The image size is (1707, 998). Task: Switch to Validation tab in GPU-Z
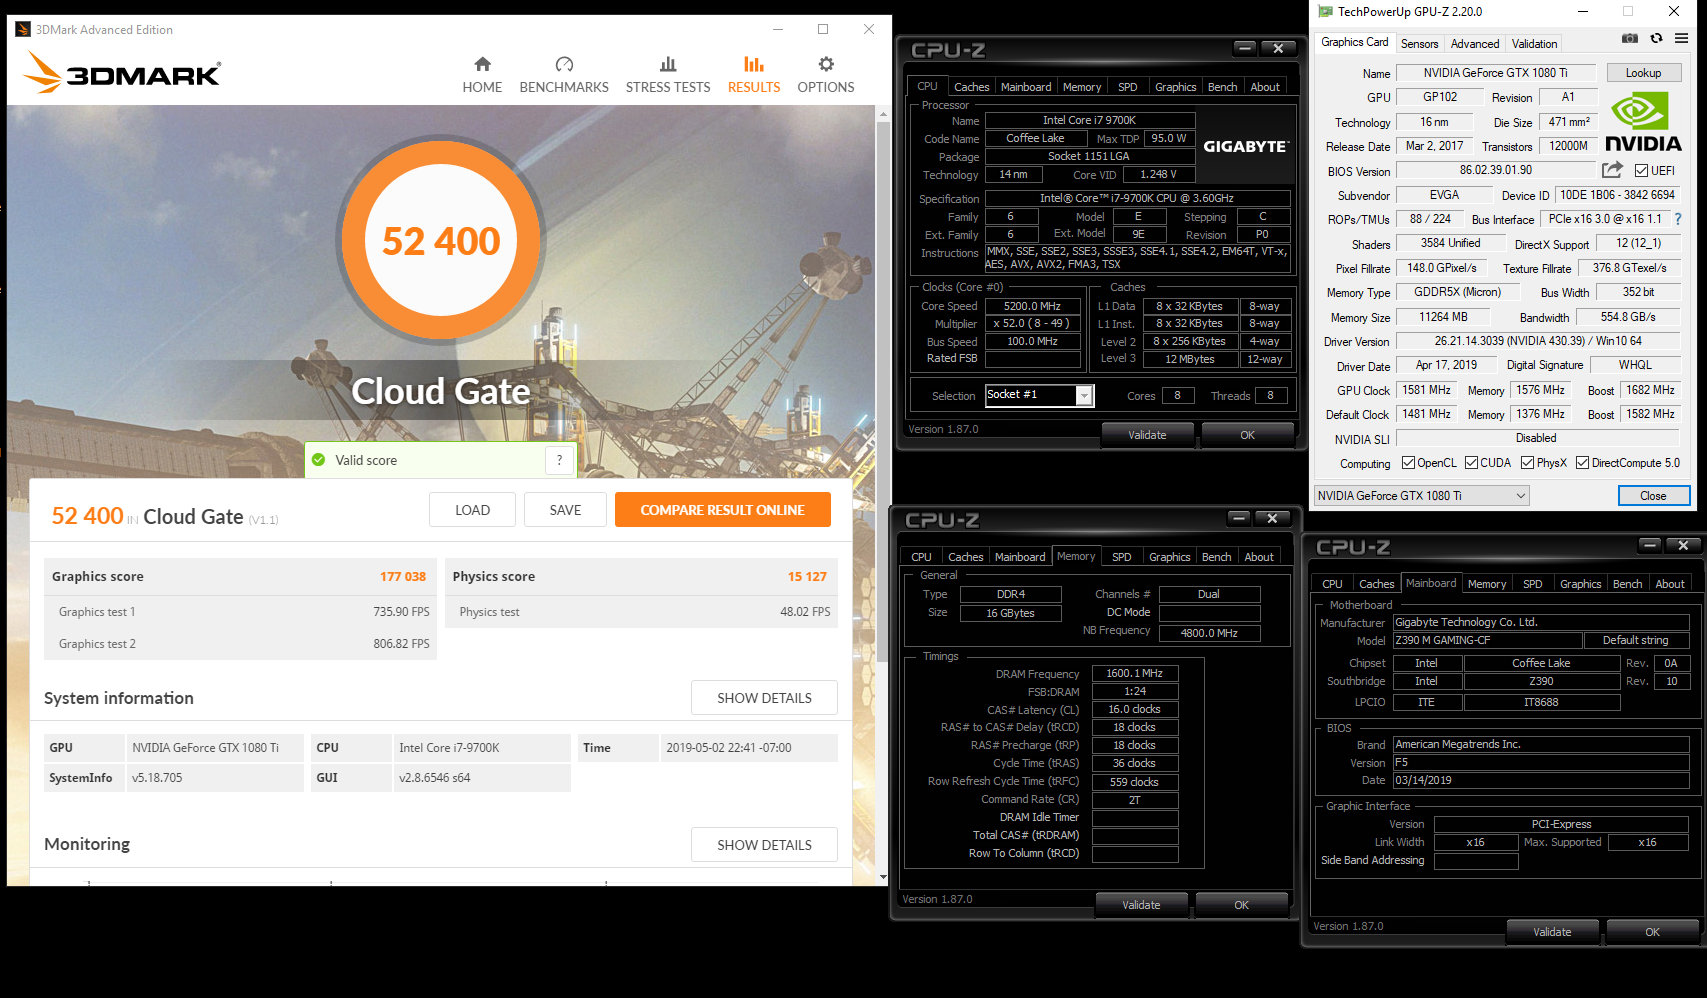[x=1534, y=44]
